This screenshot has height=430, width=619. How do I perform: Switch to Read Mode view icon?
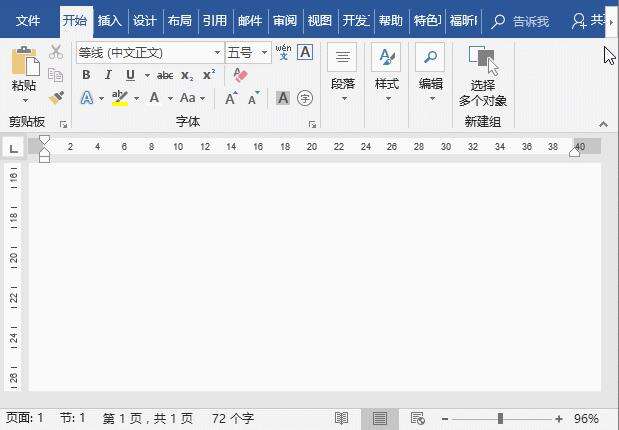(341, 418)
